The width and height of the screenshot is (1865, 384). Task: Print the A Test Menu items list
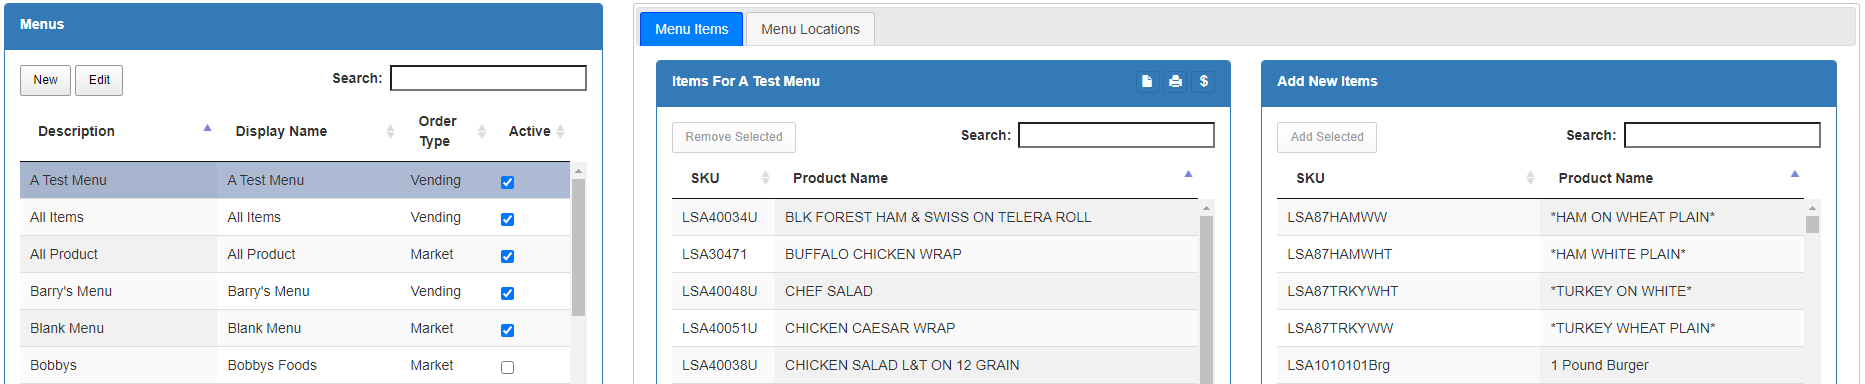(1175, 81)
